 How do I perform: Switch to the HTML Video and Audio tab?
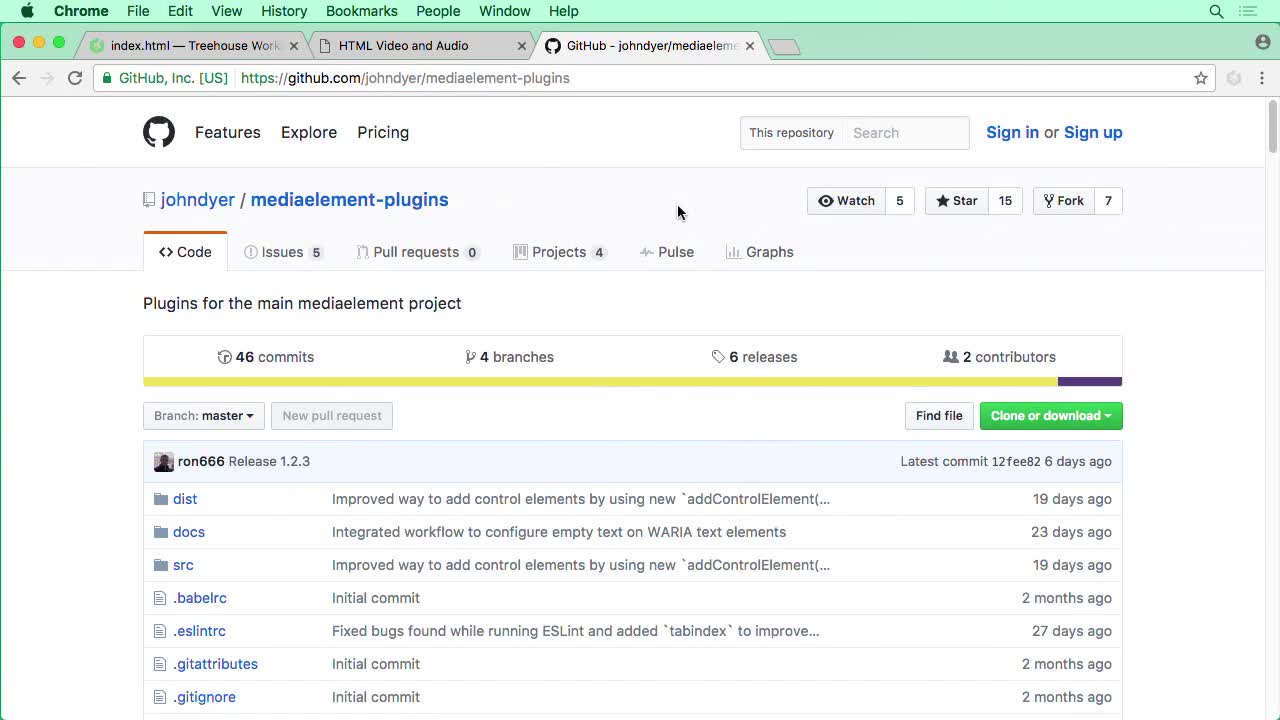coord(420,46)
